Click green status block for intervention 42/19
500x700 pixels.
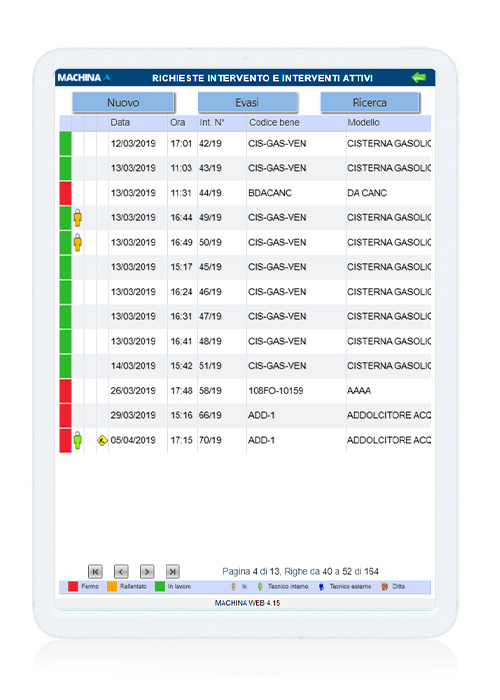tap(66, 144)
